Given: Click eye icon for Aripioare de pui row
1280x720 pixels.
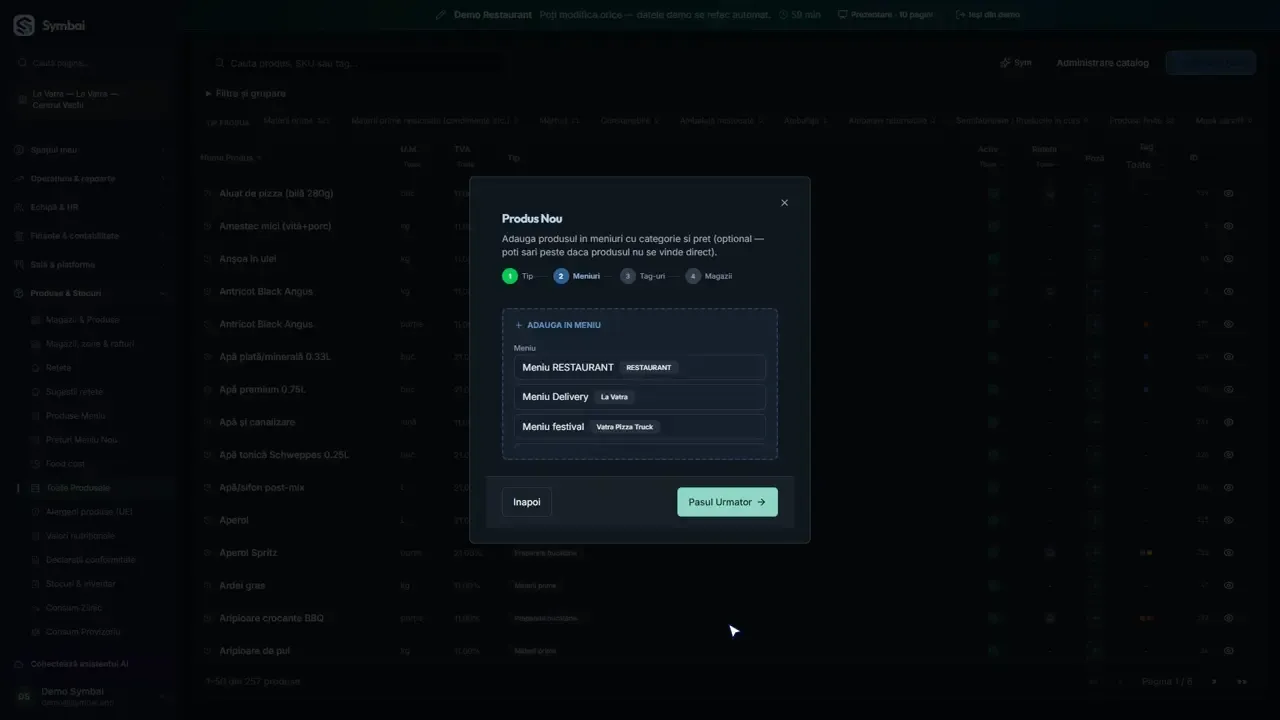Looking at the screenshot, I should [1228, 651].
